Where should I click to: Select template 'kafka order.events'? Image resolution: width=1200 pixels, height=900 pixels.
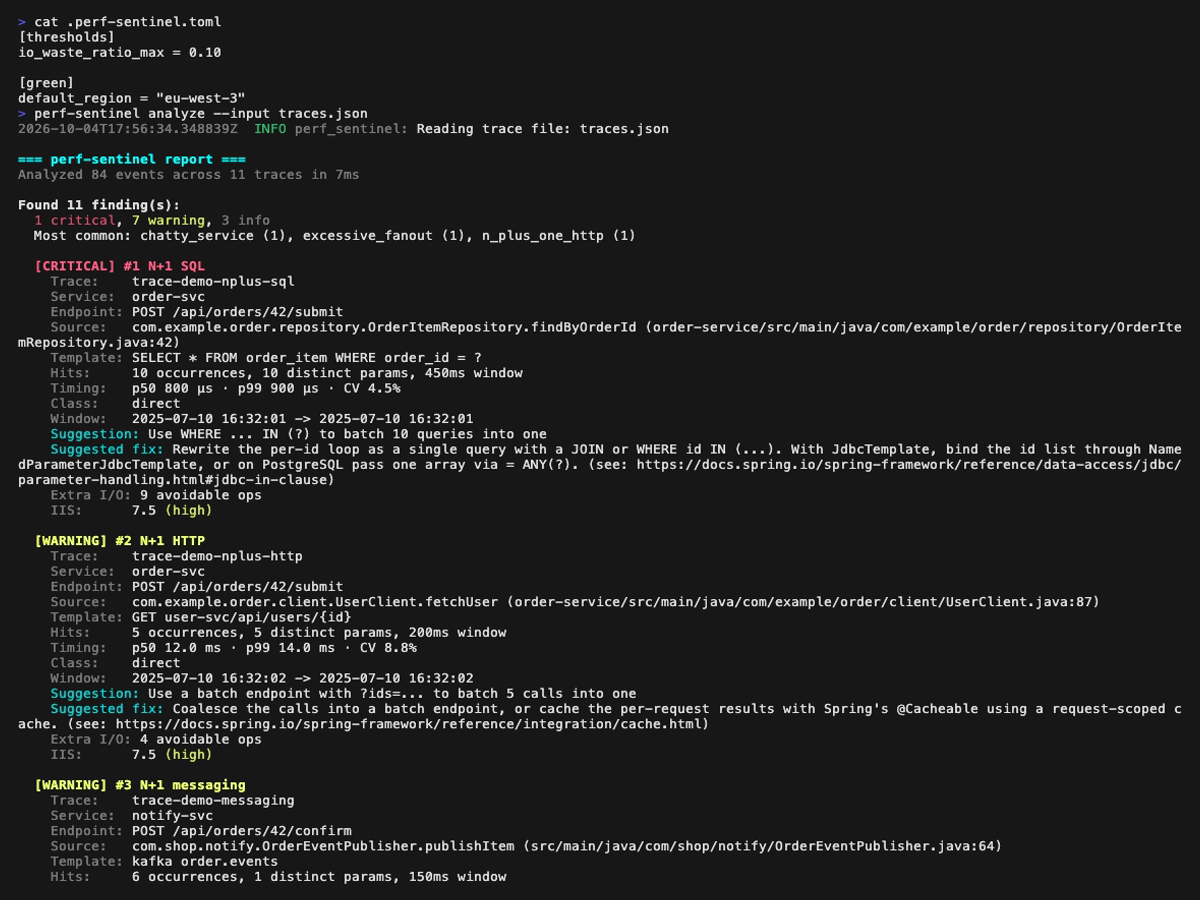(205, 861)
